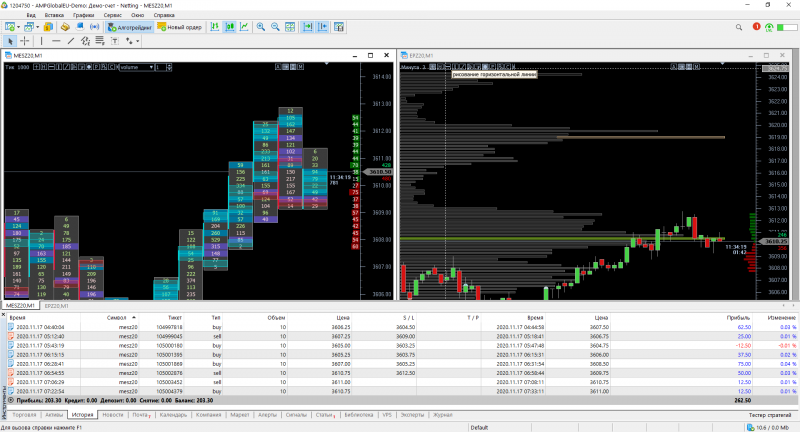Open the Справка menu
Screen dimensions: 800x432
click(164, 15)
